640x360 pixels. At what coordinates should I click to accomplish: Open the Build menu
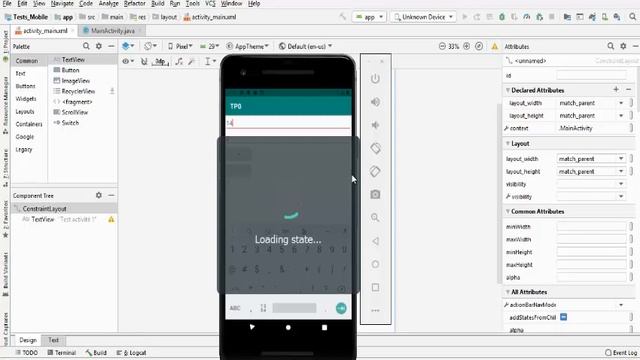click(158, 4)
